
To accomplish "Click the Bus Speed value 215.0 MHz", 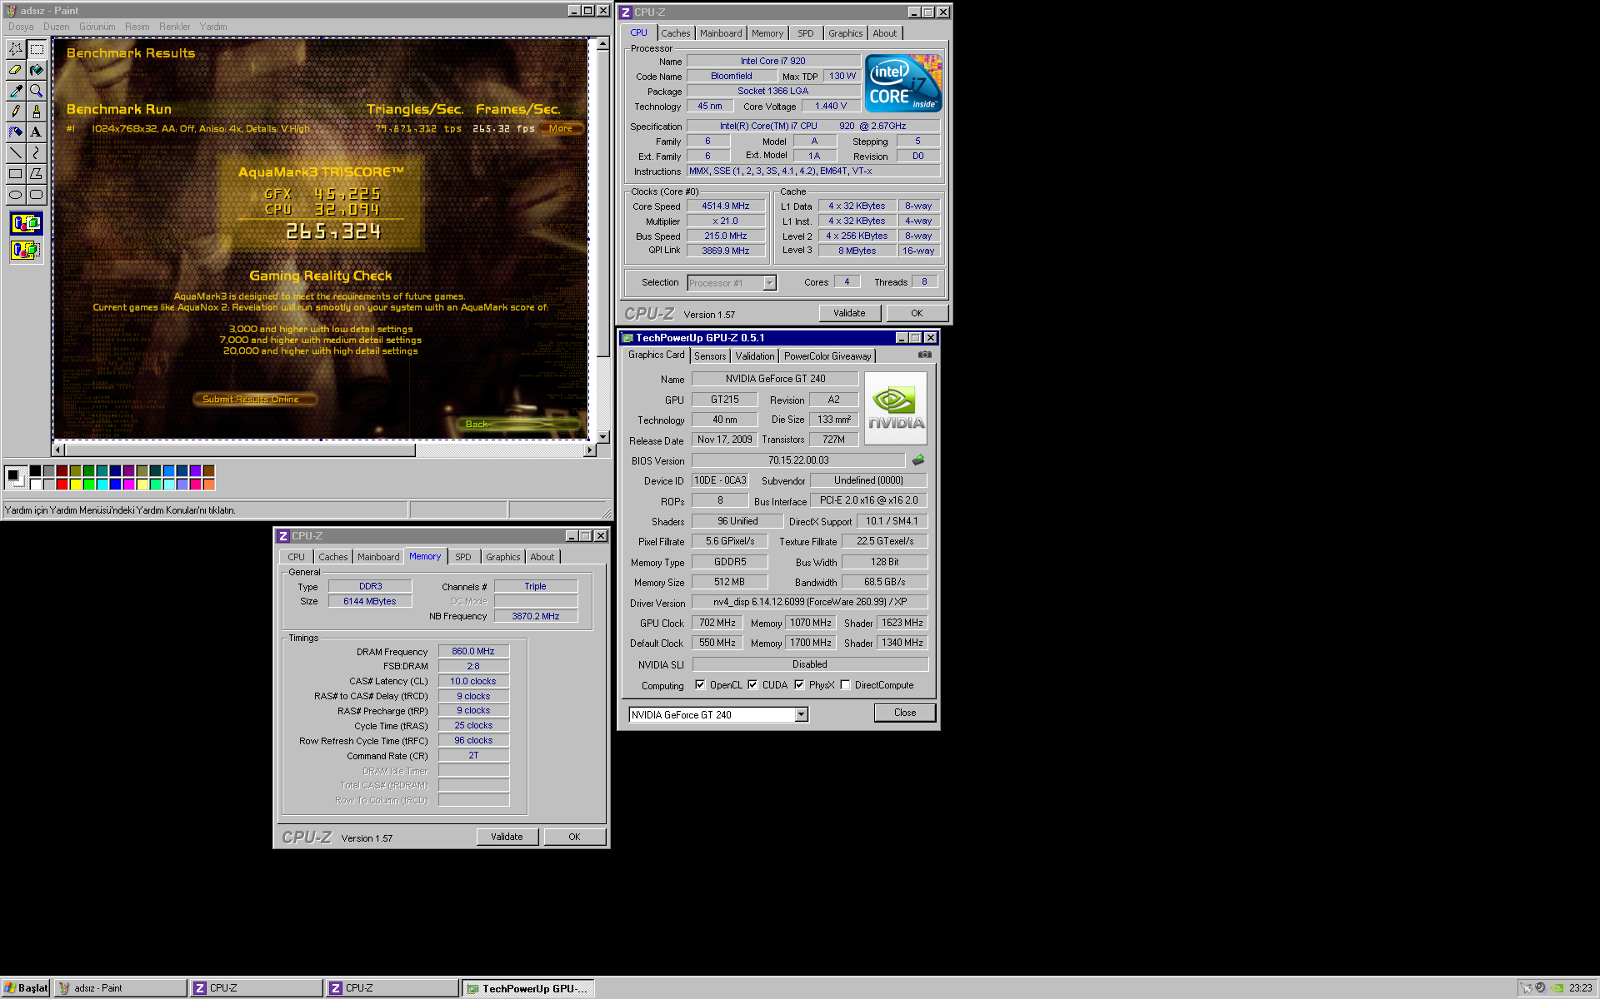I will click(x=725, y=236).
